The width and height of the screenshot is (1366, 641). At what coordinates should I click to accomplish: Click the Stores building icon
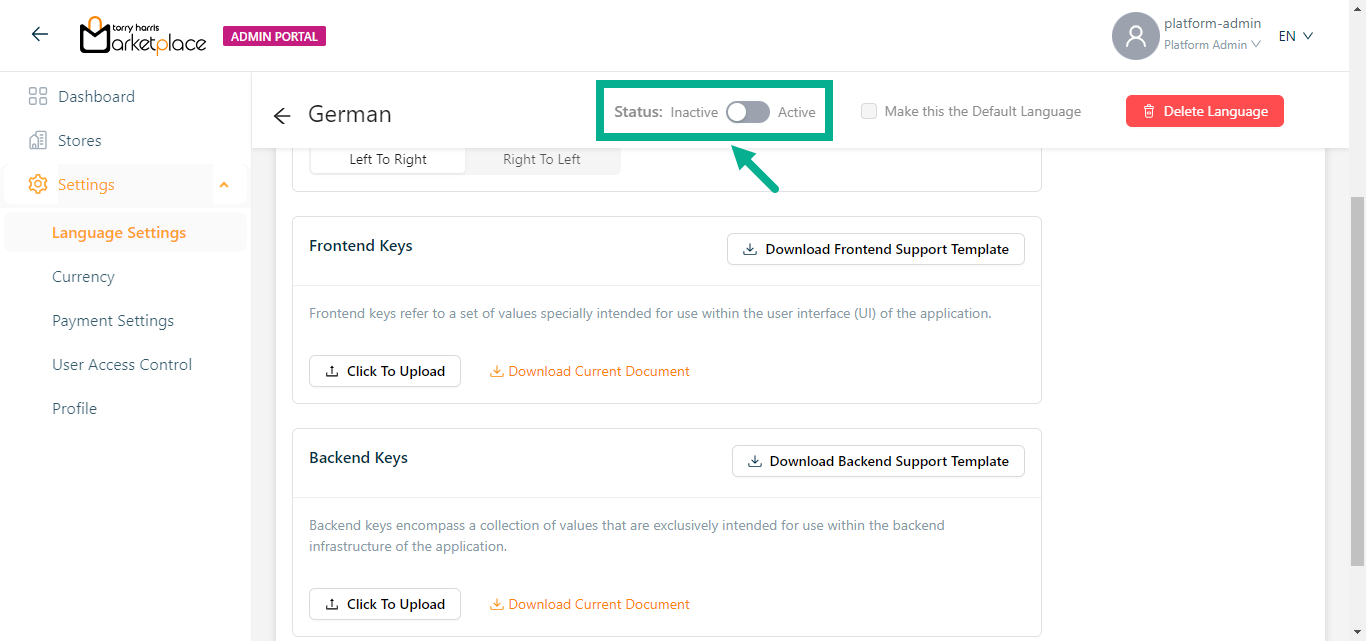click(38, 141)
